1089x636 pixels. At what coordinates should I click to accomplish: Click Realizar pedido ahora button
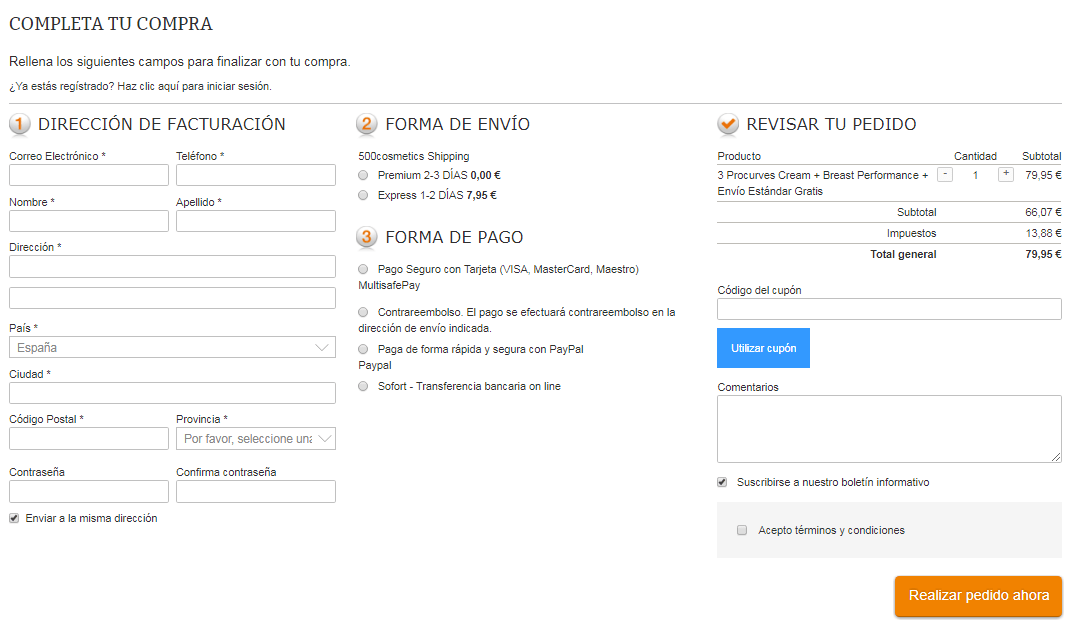(977, 596)
